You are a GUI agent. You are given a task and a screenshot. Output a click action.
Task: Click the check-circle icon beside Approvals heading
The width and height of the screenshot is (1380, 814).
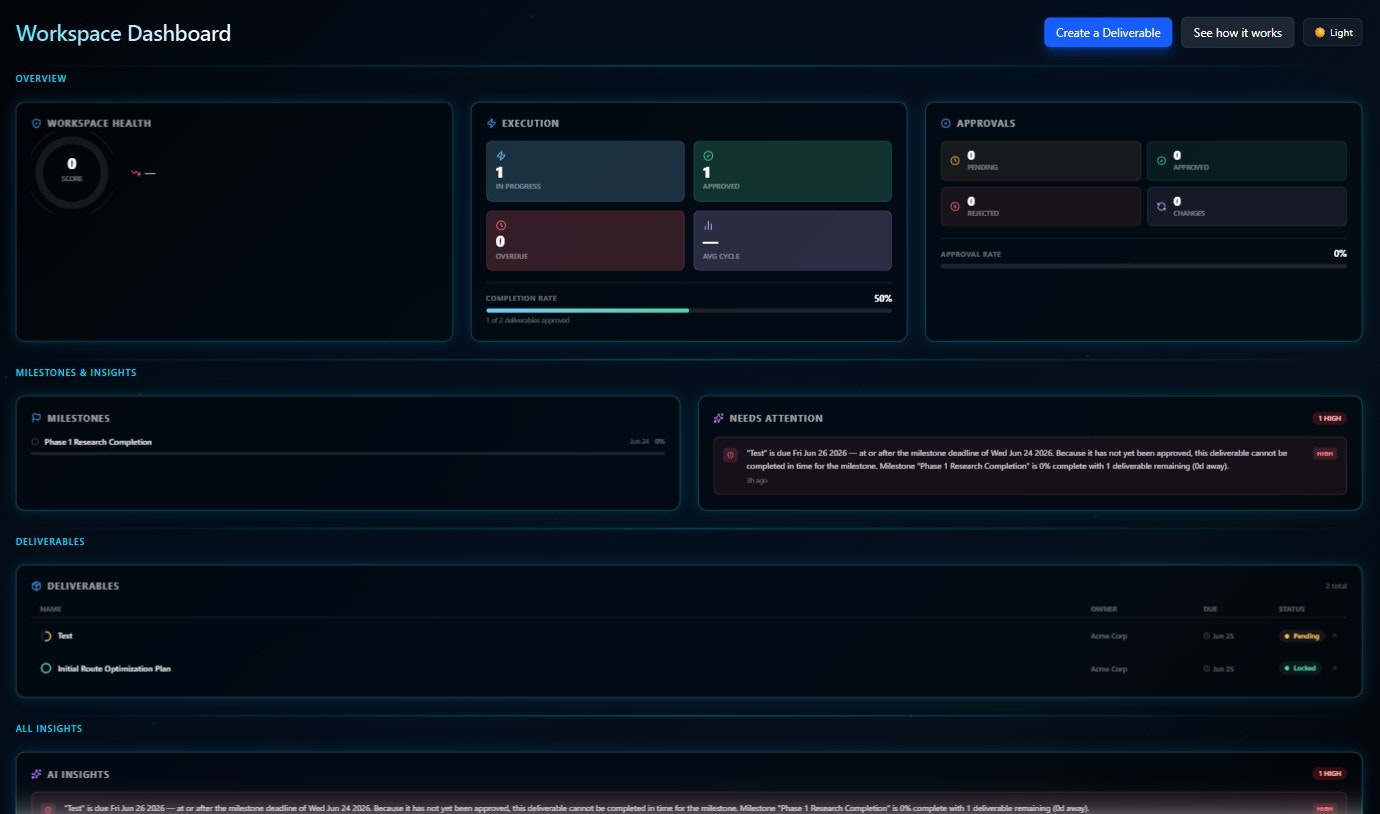946,123
